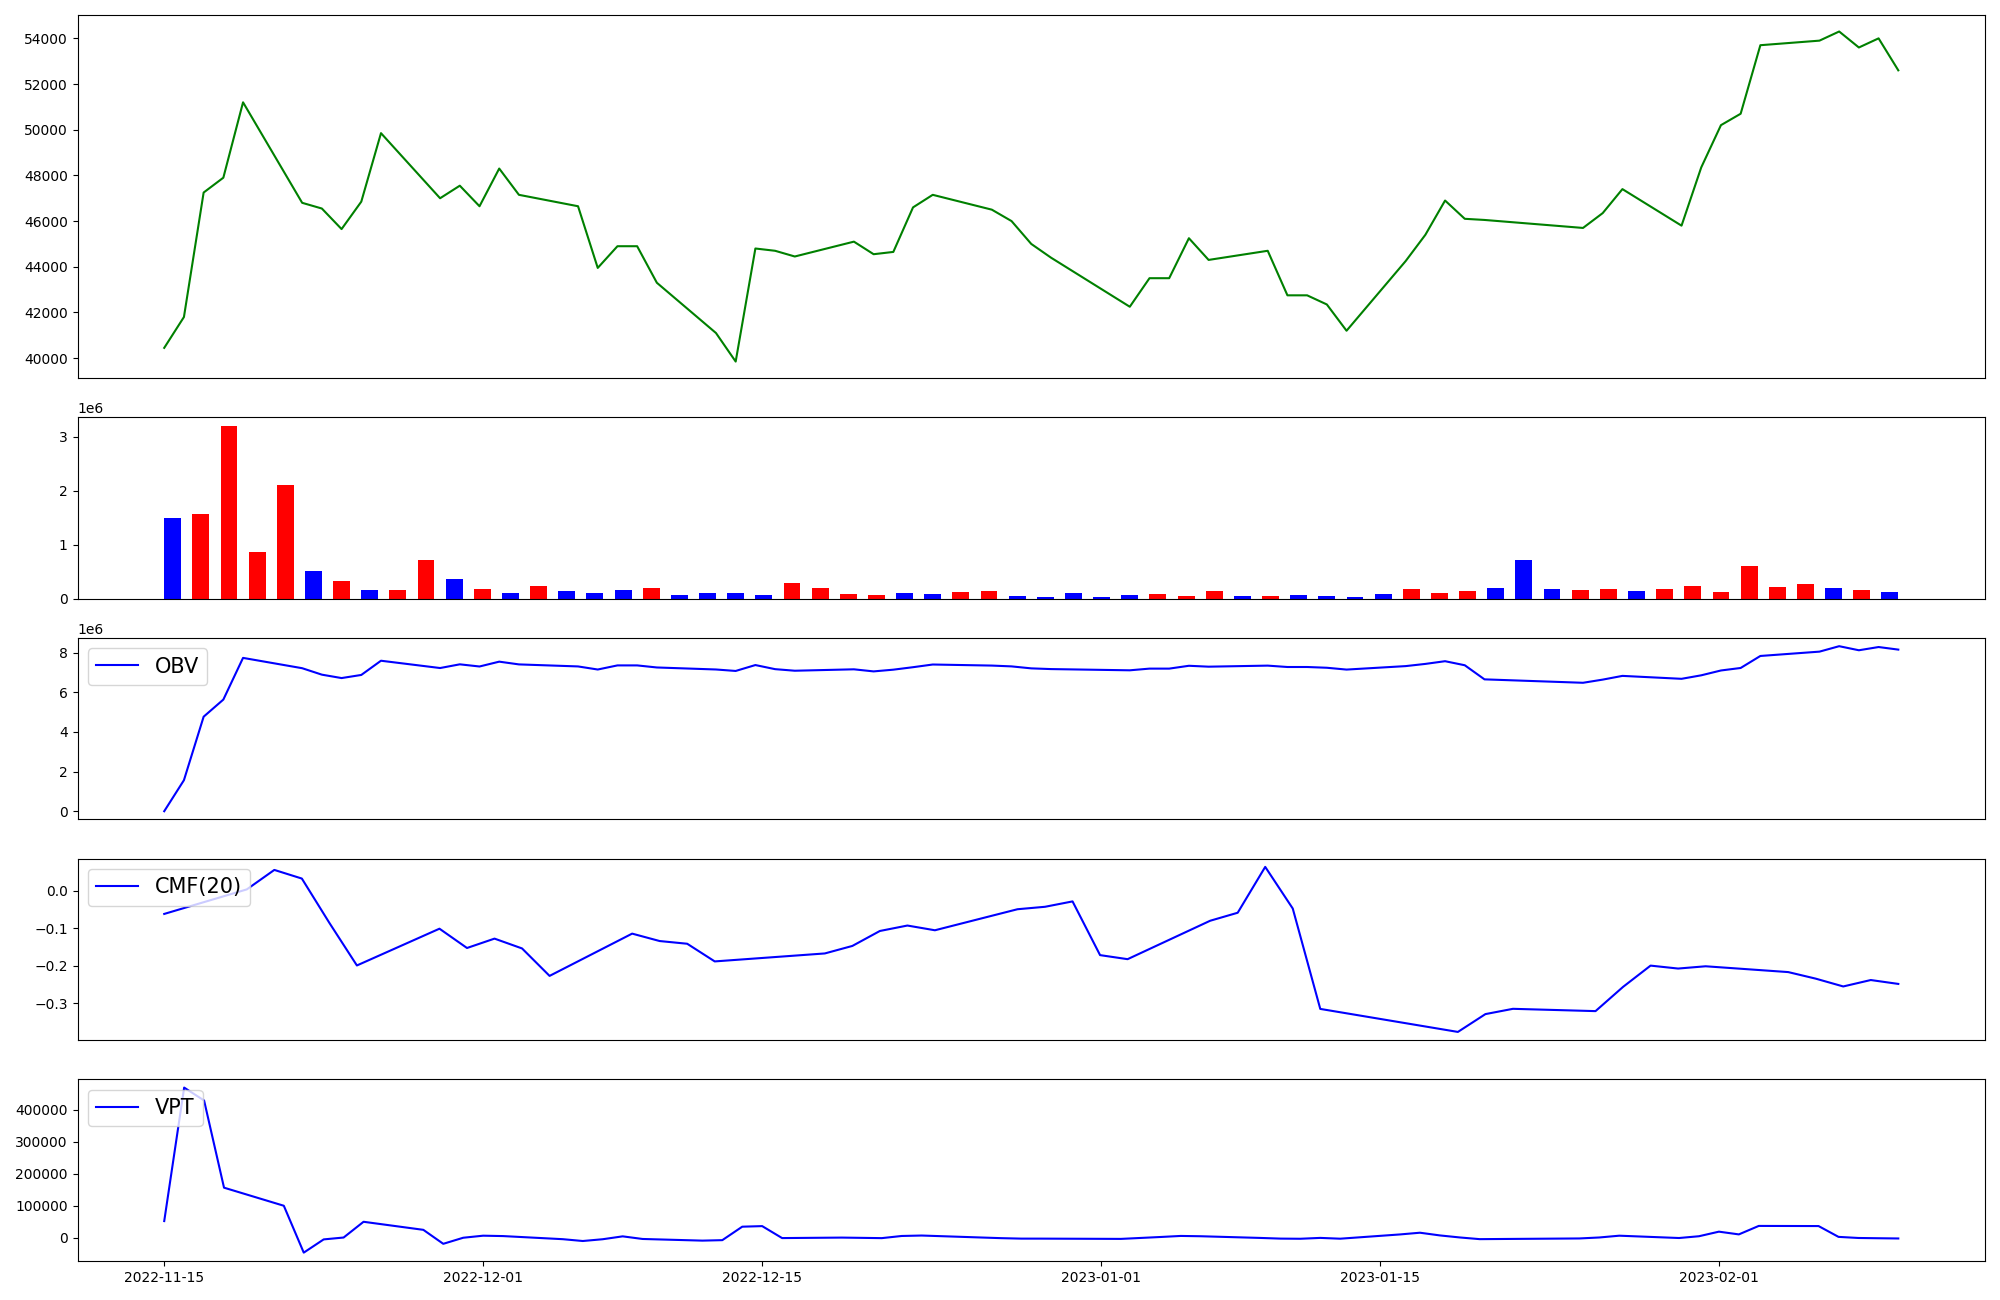The image size is (2000, 1300).
Task: Click the 1e6 multiplier above volume chart
Action: click(x=91, y=408)
